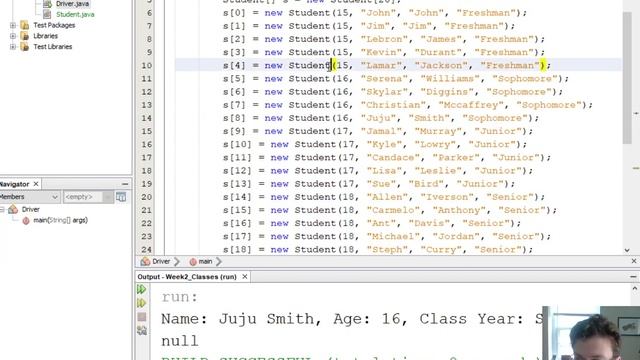
Task: Close the Output - Week2_Classes (run) tab
Action: click(x=244, y=277)
